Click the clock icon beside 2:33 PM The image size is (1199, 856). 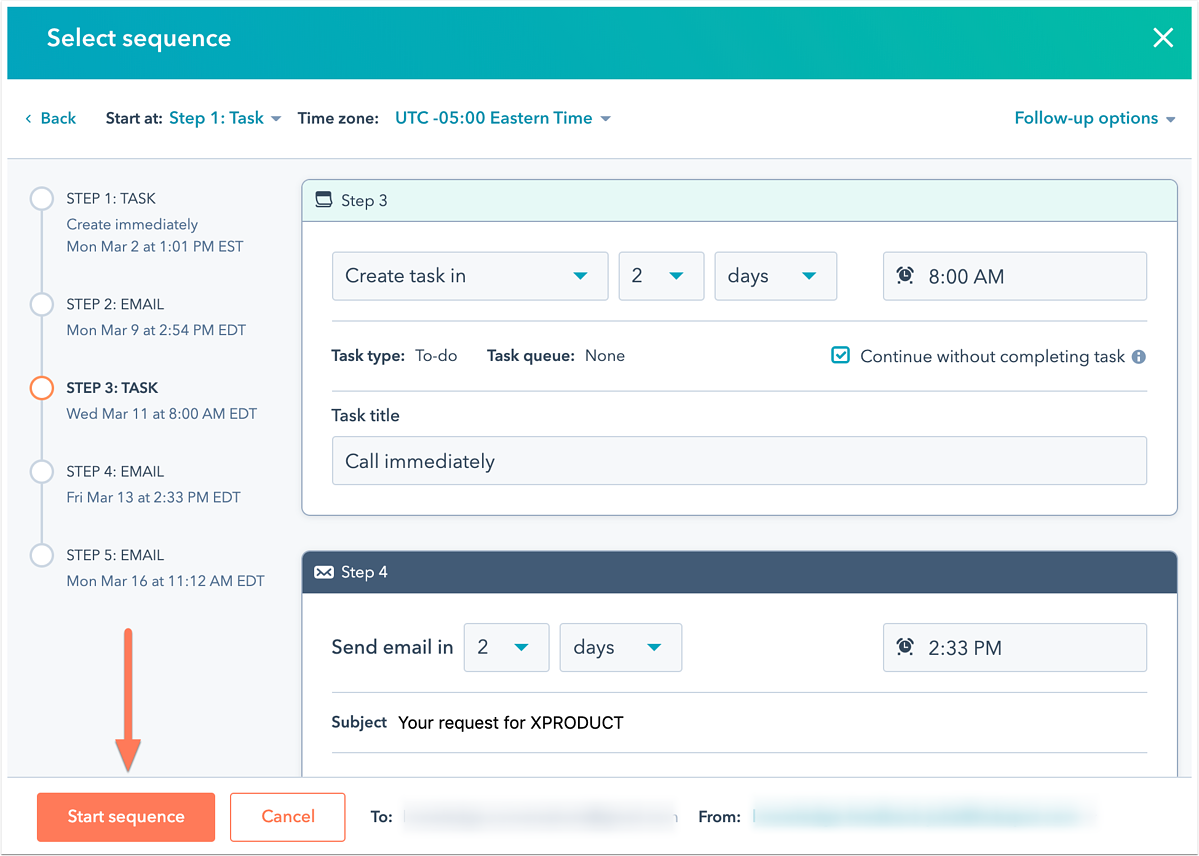coord(906,647)
